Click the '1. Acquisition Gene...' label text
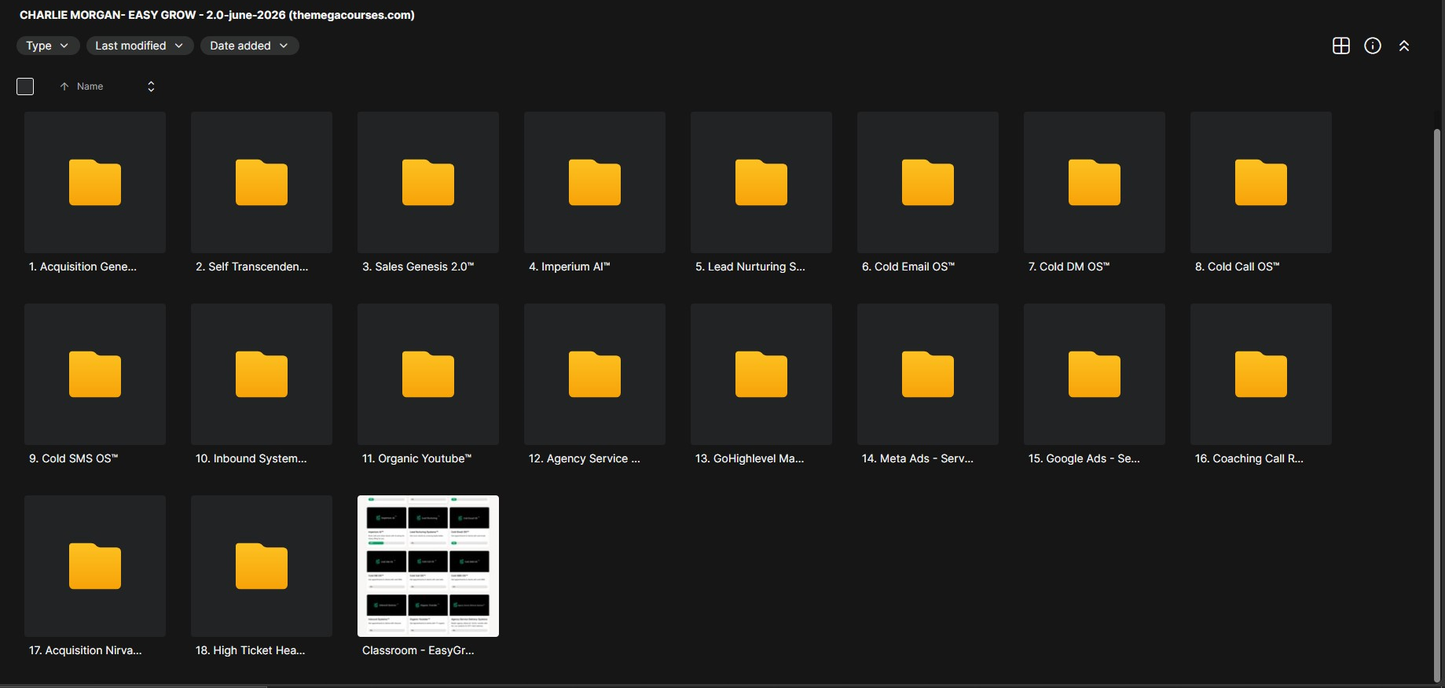Image resolution: width=1445 pixels, height=688 pixels. (x=83, y=267)
